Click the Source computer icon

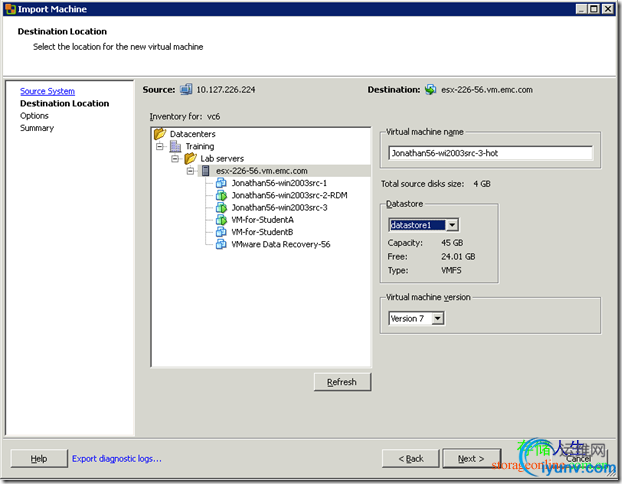click(186, 90)
